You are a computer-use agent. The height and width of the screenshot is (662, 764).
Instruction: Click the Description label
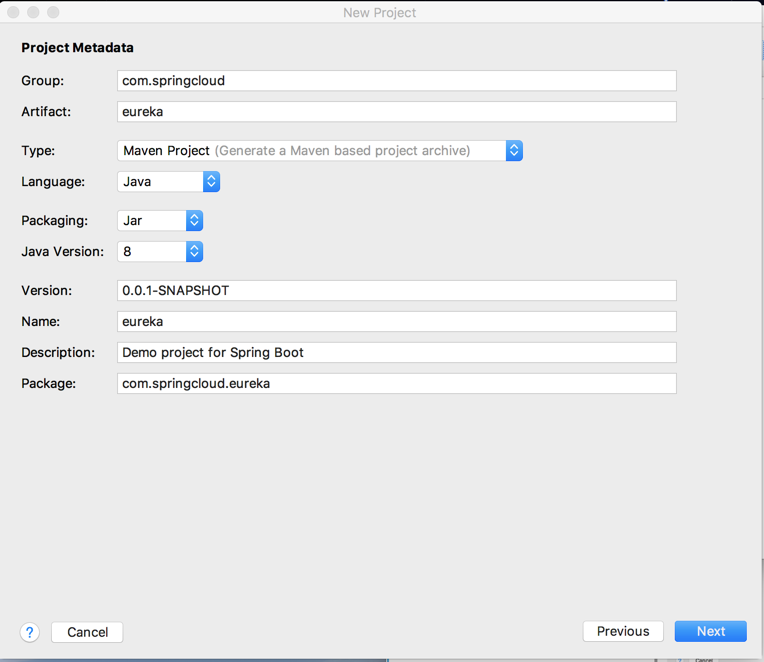[58, 352]
